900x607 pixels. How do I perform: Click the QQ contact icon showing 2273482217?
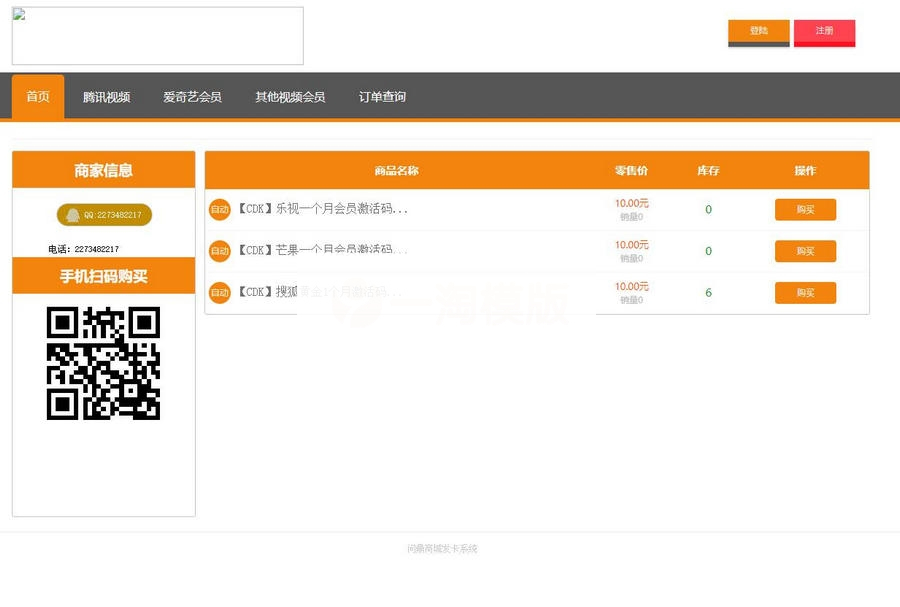(x=103, y=214)
